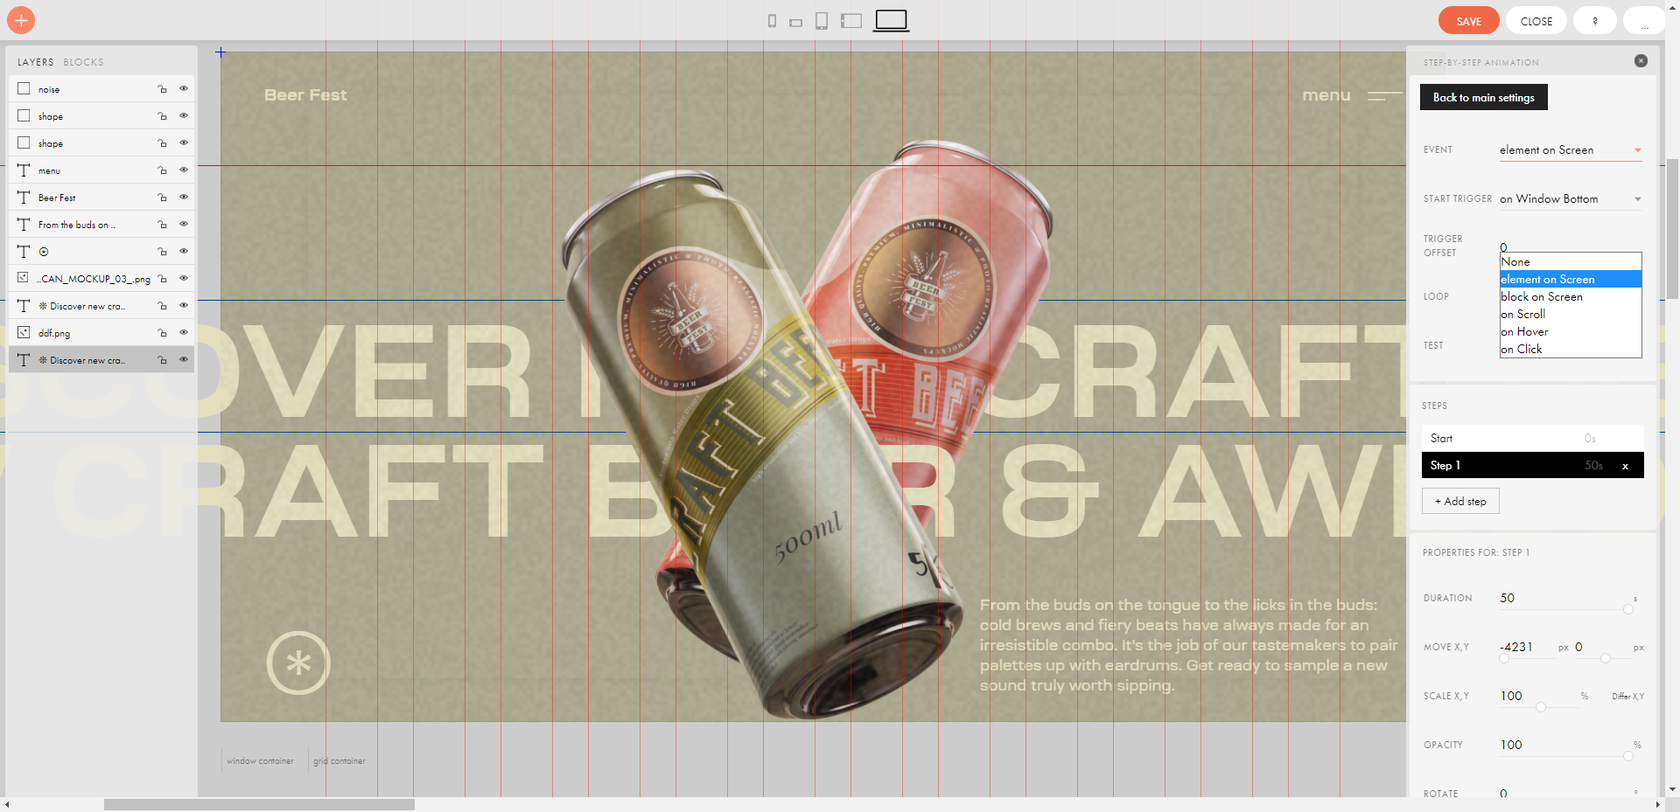The height and width of the screenshot is (812, 1680).
Task: Switch to landscape tablet screen view
Action: pos(851,21)
